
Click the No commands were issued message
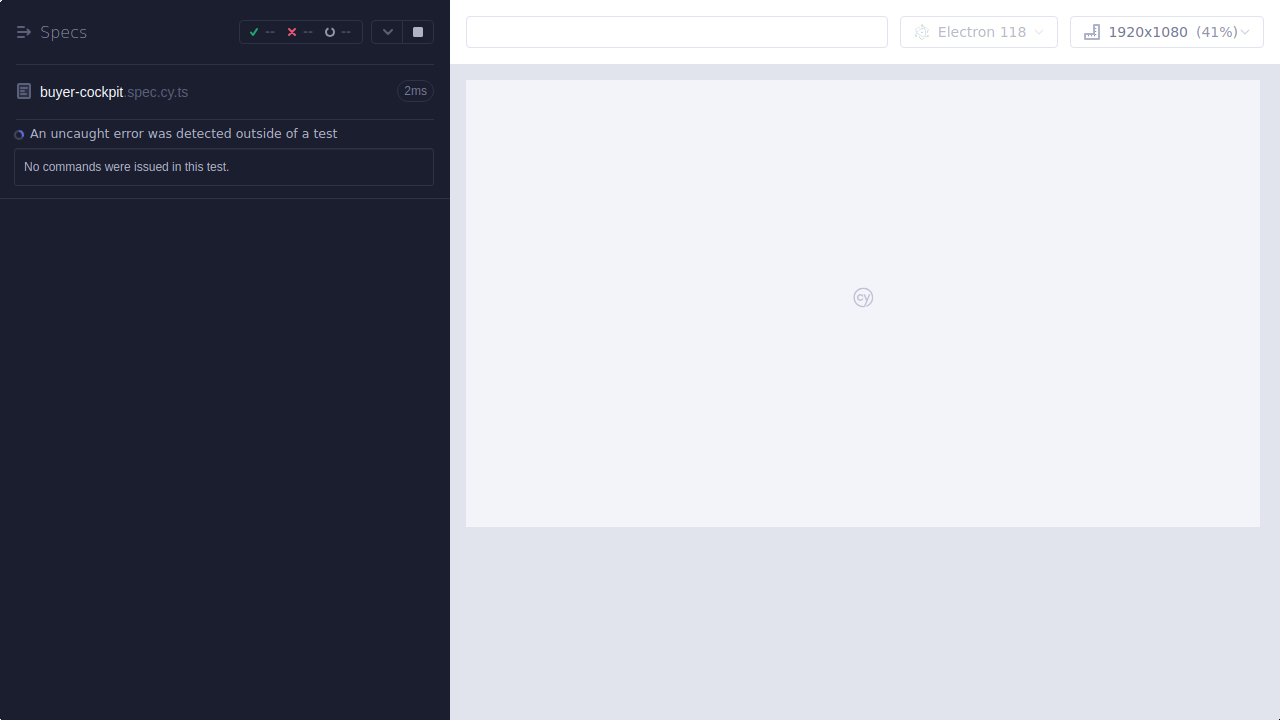tap(125, 166)
